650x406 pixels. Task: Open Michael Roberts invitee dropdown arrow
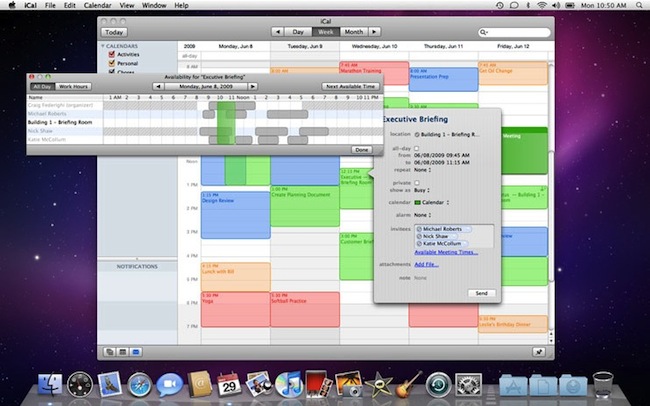(x=466, y=229)
